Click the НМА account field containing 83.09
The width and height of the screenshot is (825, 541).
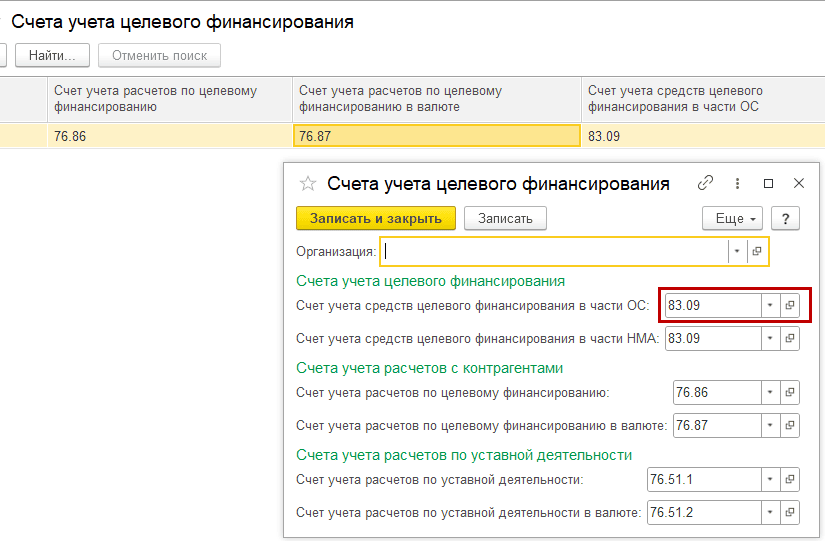click(713, 338)
